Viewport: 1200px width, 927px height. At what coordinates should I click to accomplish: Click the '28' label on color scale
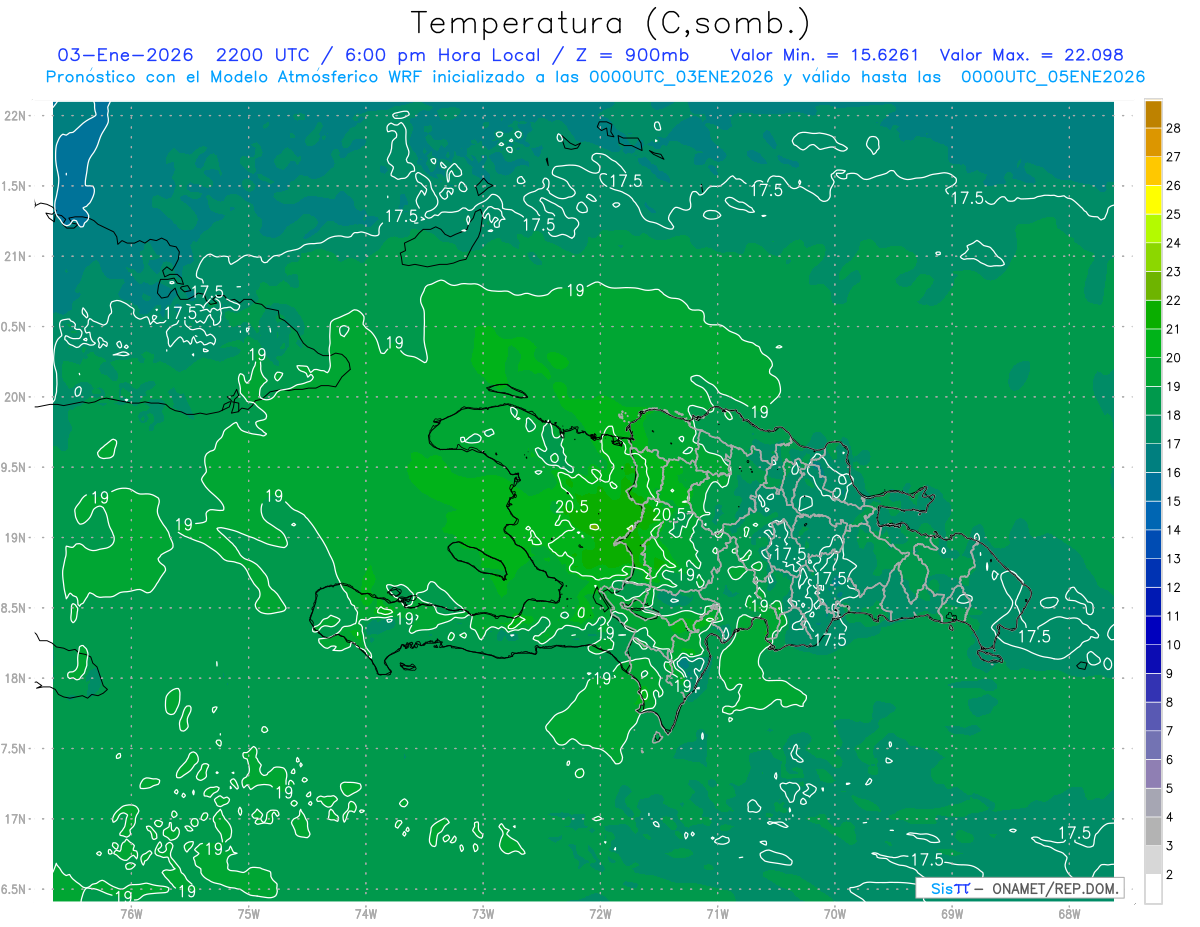pyautogui.click(x=1174, y=127)
